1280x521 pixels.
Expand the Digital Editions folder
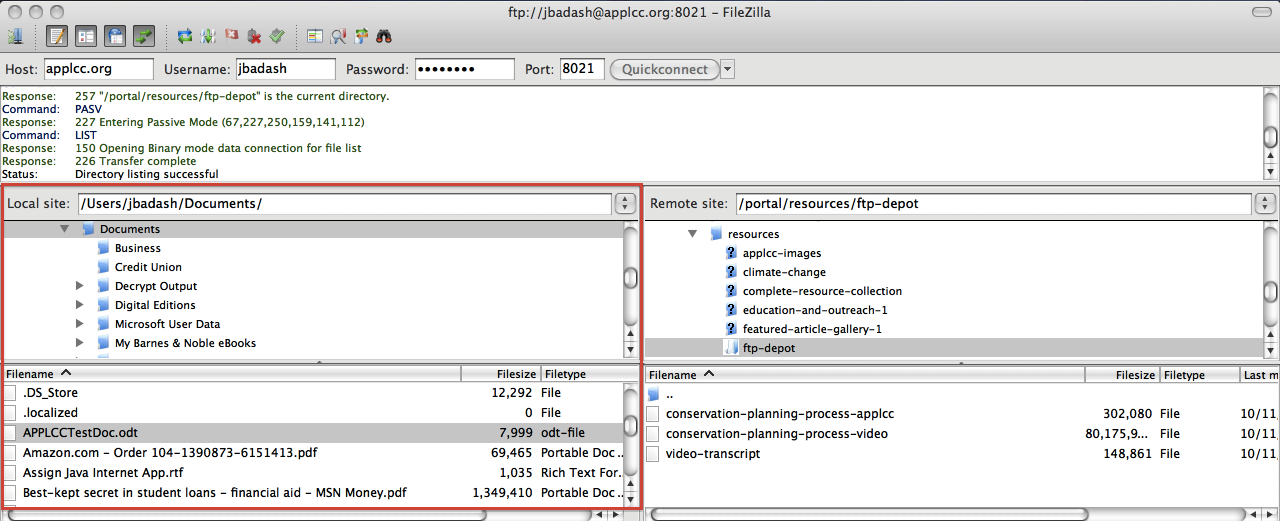pyautogui.click(x=81, y=305)
